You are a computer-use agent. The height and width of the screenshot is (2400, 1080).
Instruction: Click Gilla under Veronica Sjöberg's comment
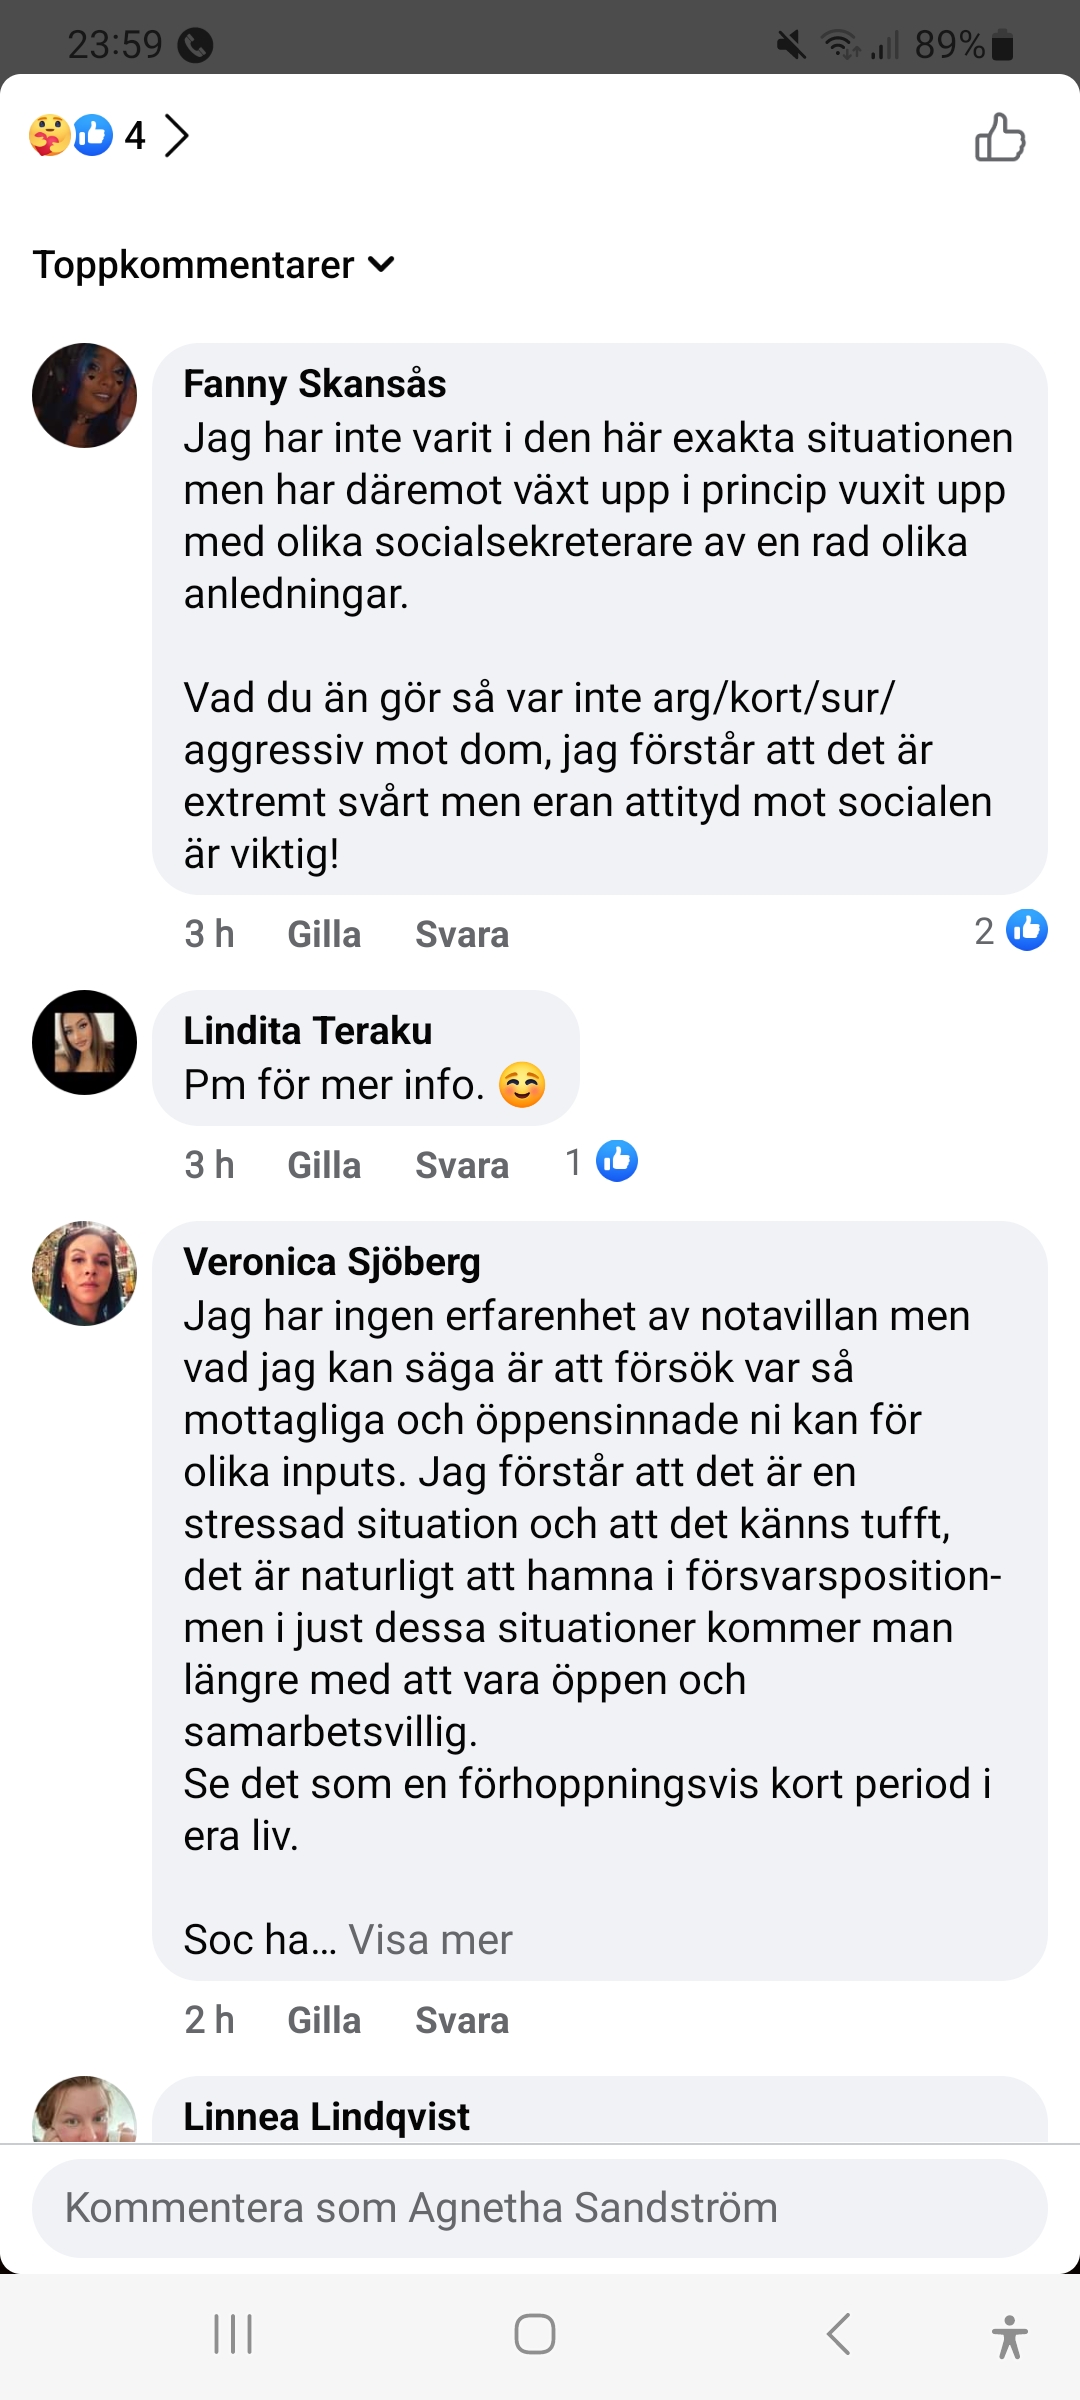coord(324,2020)
